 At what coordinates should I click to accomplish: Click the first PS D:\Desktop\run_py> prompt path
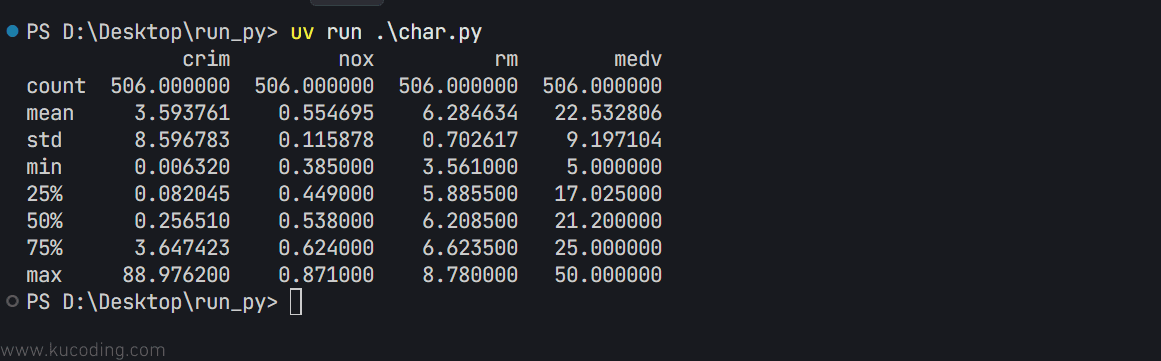152,32
